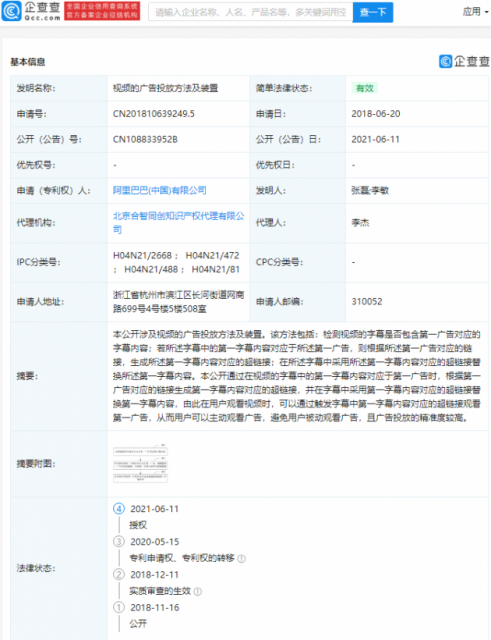
Task: Click the 代理机构 field label
Action: click(x=36, y=222)
